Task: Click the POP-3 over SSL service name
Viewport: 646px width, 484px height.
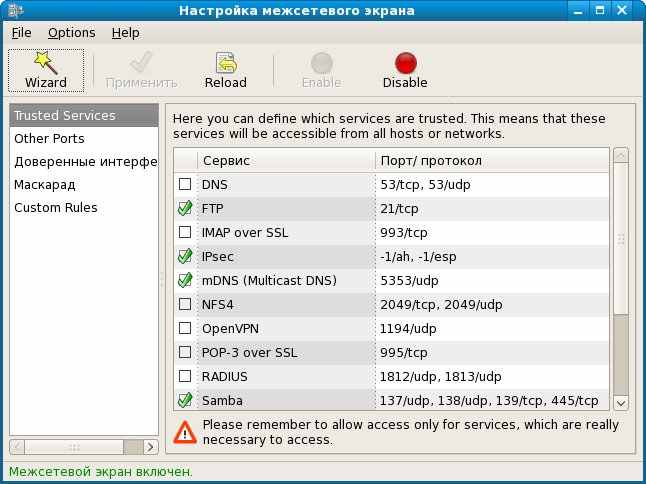Action: click(249, 353)
